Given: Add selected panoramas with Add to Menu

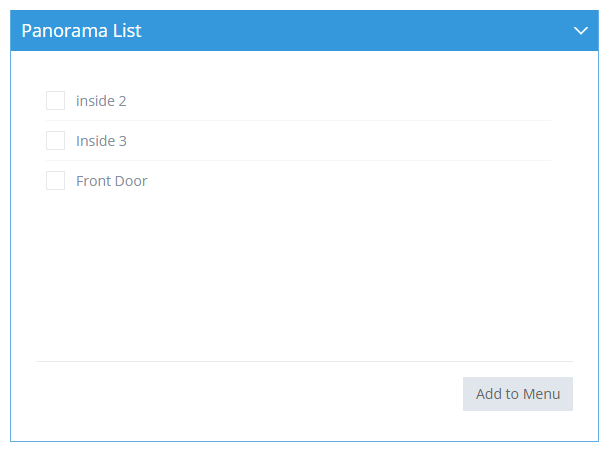Looking at the screenshot, I should (x=518, y=394).
